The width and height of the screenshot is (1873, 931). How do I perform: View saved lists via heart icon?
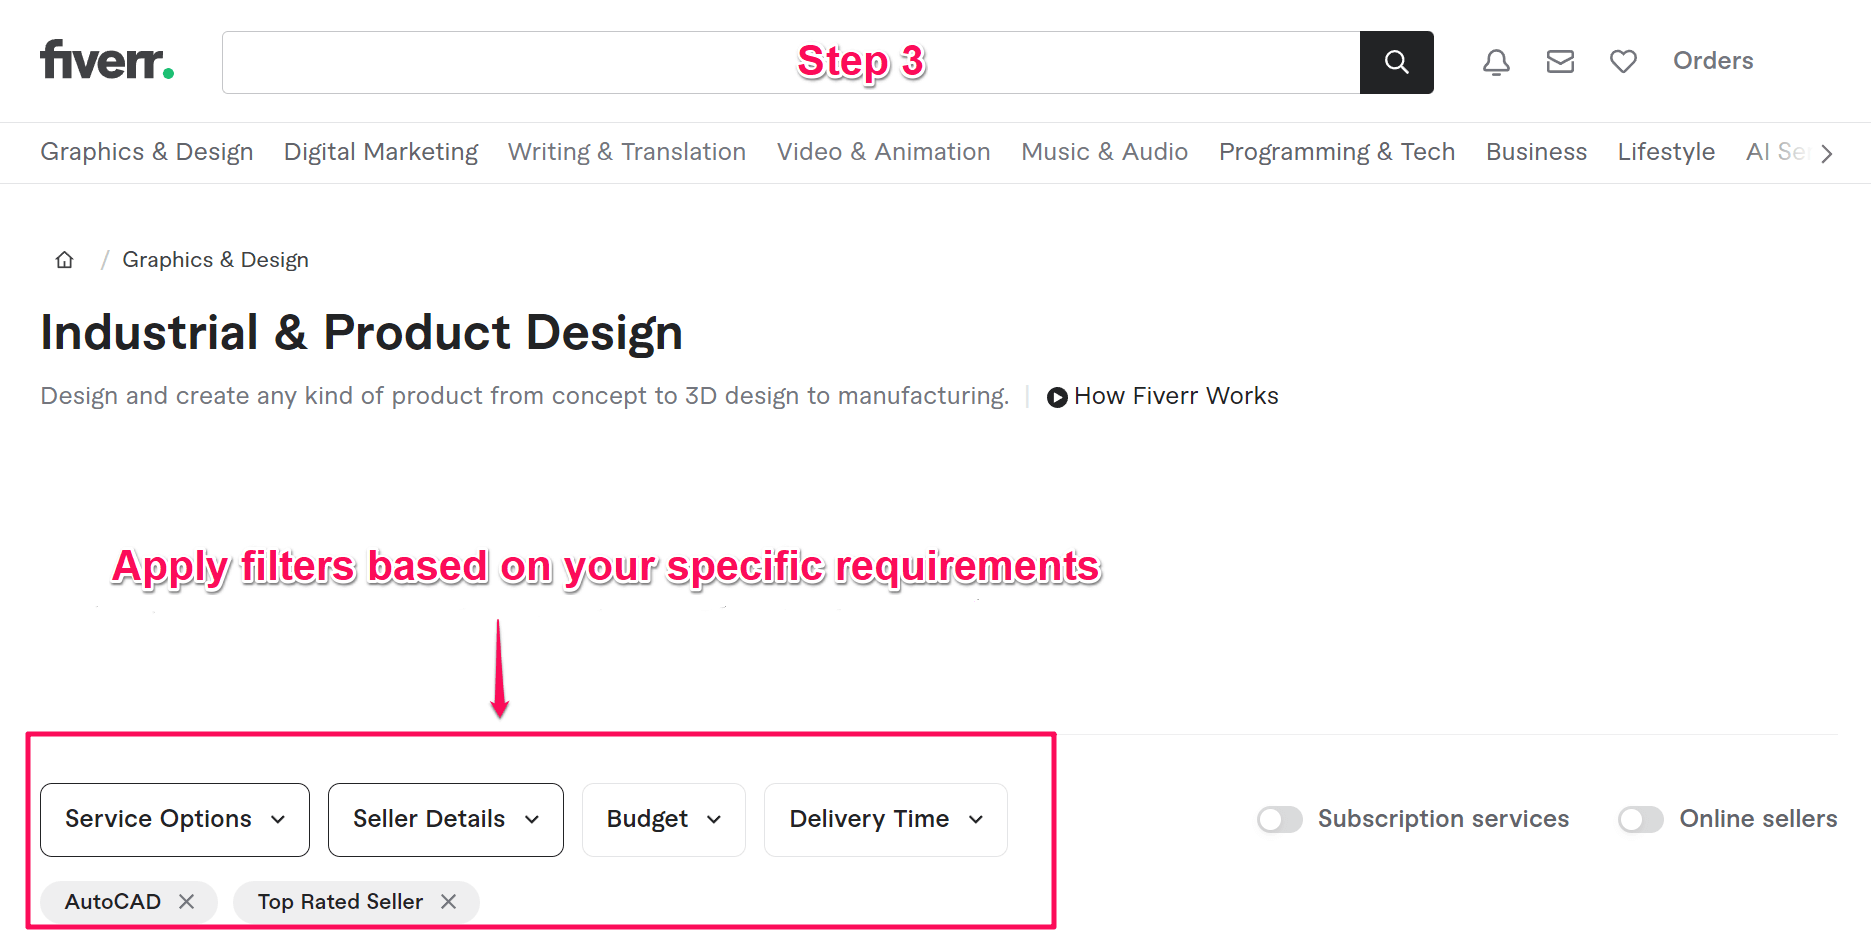1622,61
